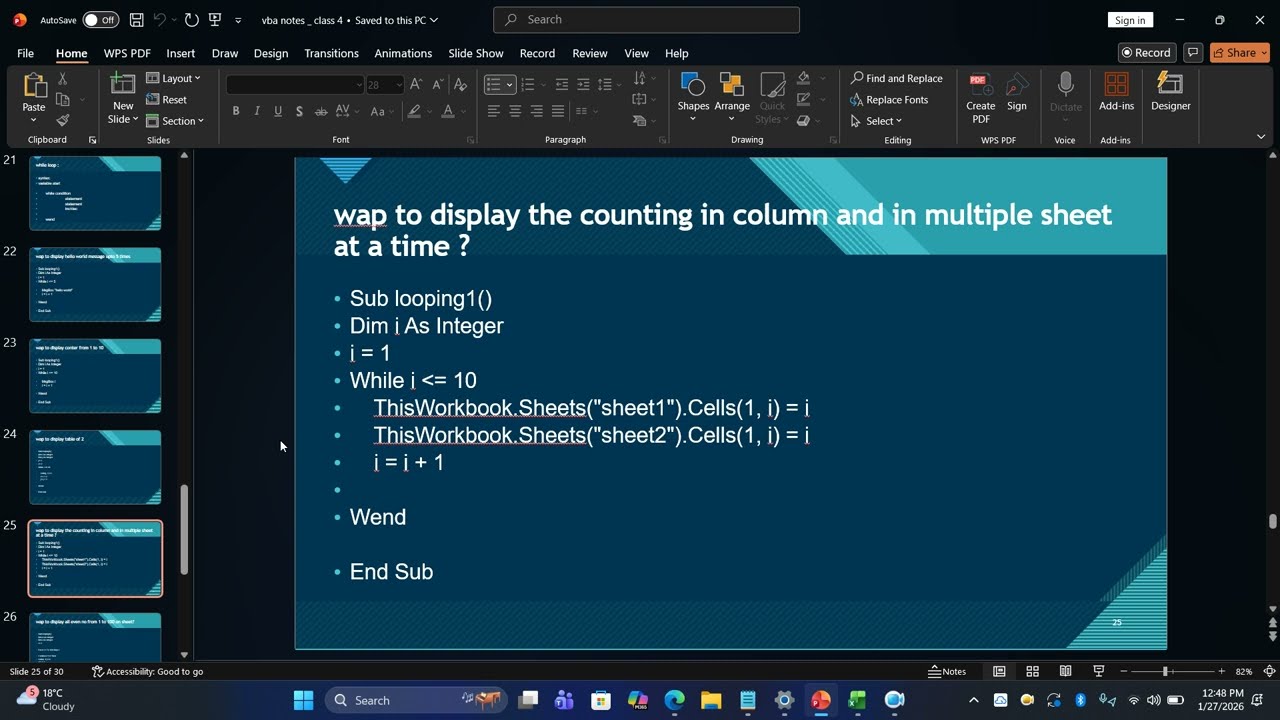Open comments pane icon near Share

pos(1192,53)
